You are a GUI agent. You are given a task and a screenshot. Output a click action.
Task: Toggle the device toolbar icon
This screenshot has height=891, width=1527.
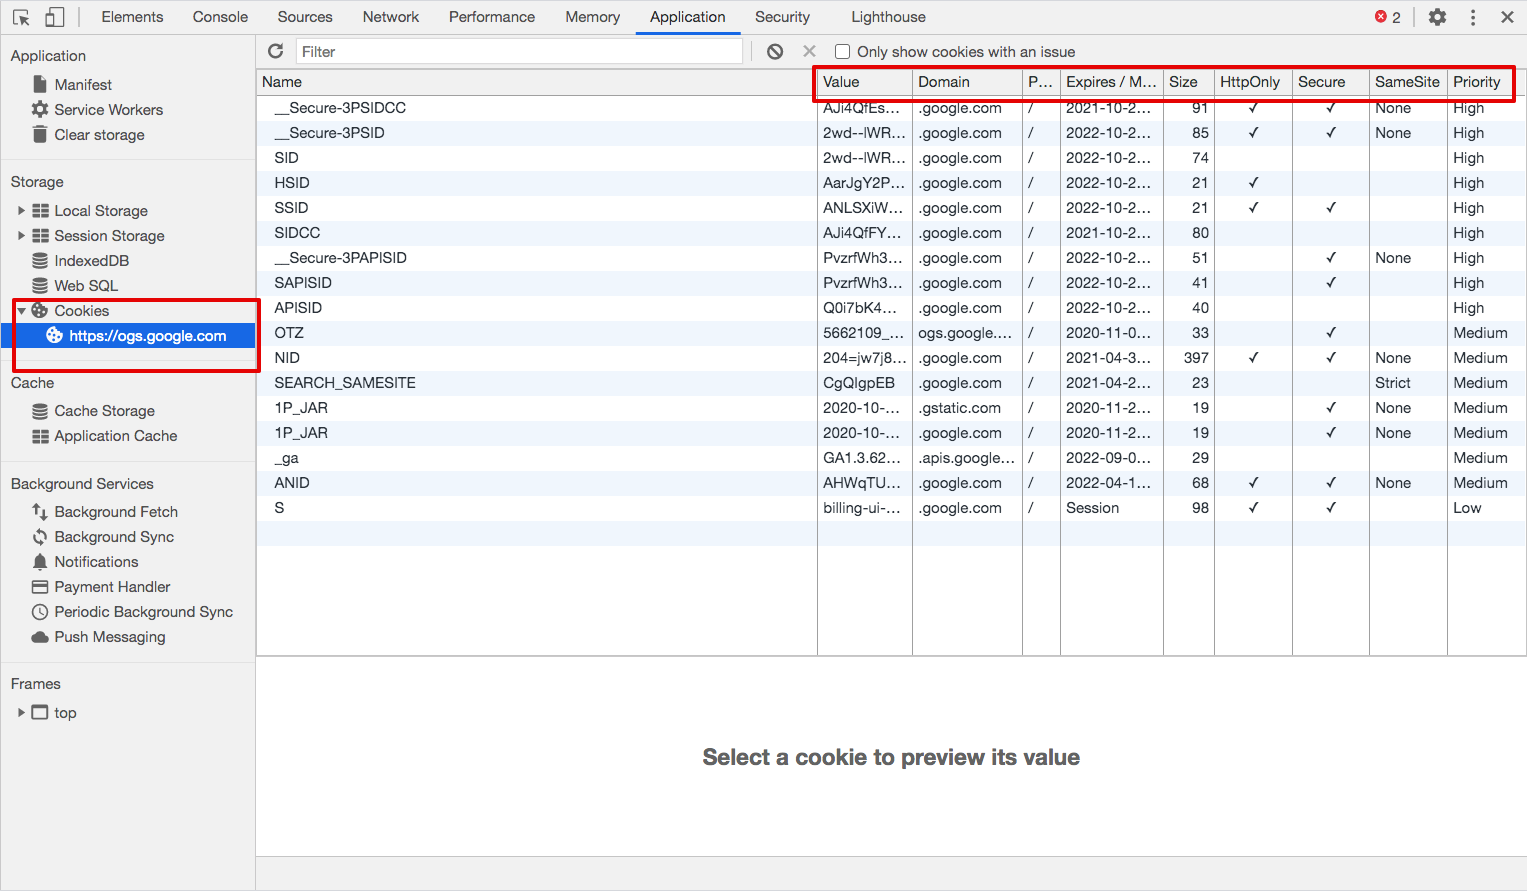point(55,17)
